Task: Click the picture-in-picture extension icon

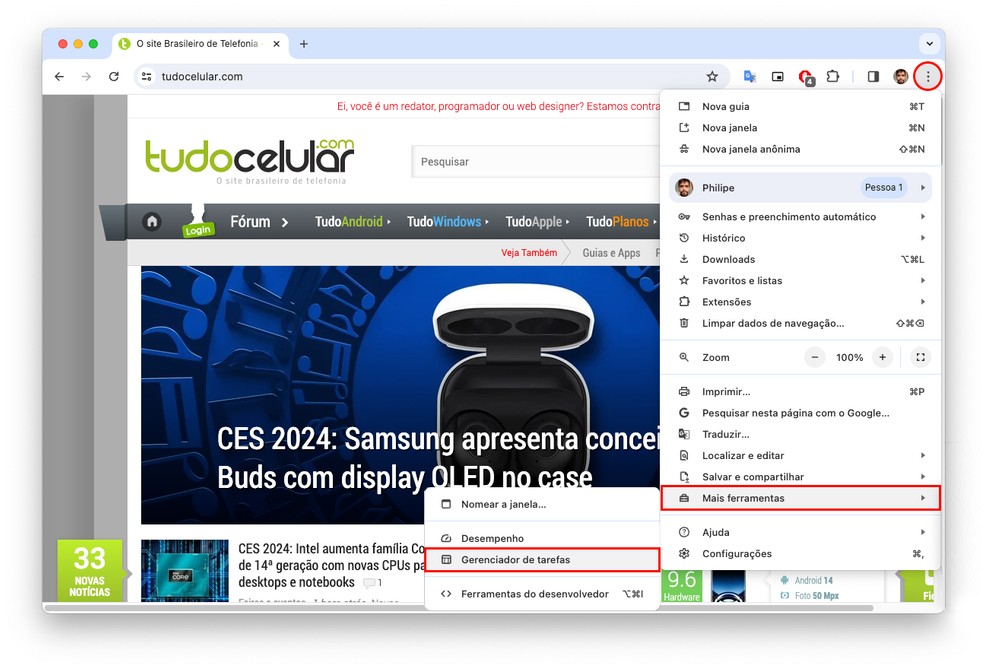Action: (x=777, y=76)
